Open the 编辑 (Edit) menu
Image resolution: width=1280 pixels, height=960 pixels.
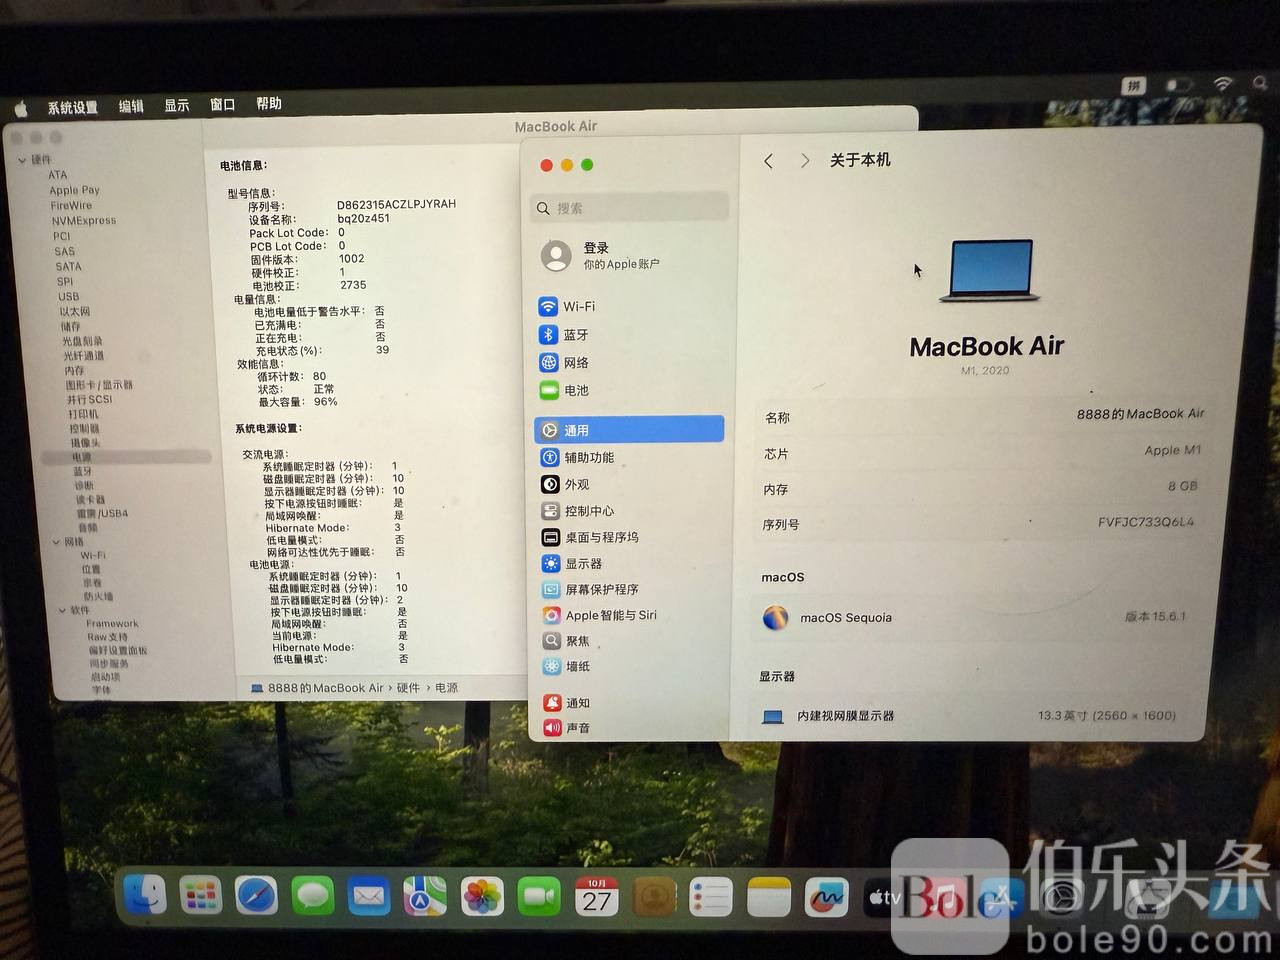[x=131, y=106]
